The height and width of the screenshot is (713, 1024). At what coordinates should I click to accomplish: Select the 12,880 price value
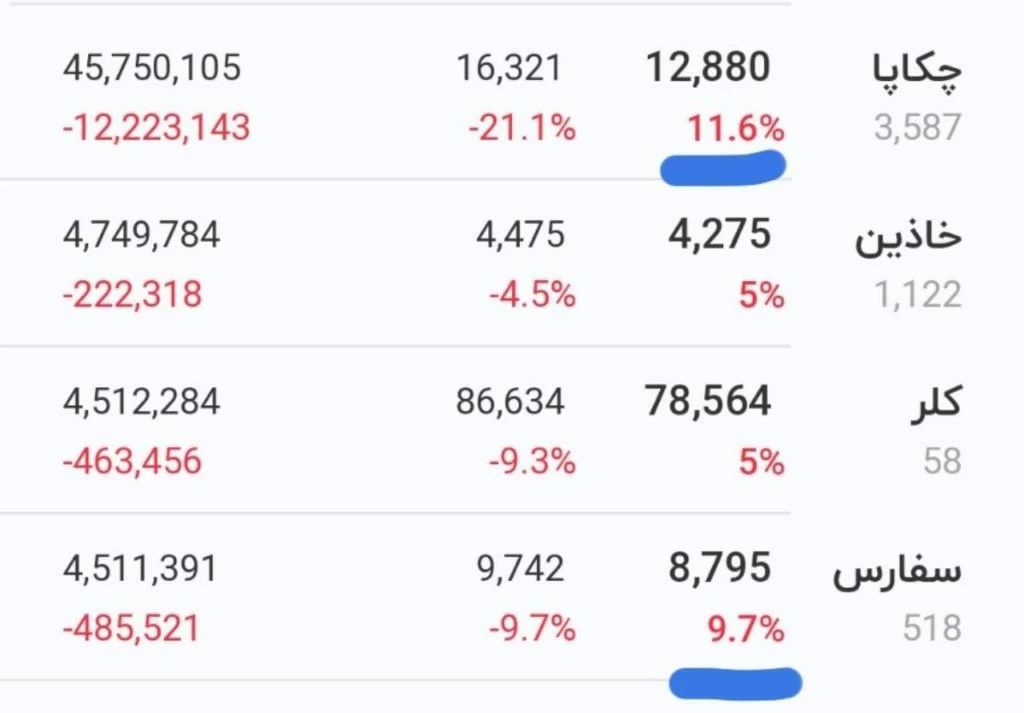click(x=708, y=67)
